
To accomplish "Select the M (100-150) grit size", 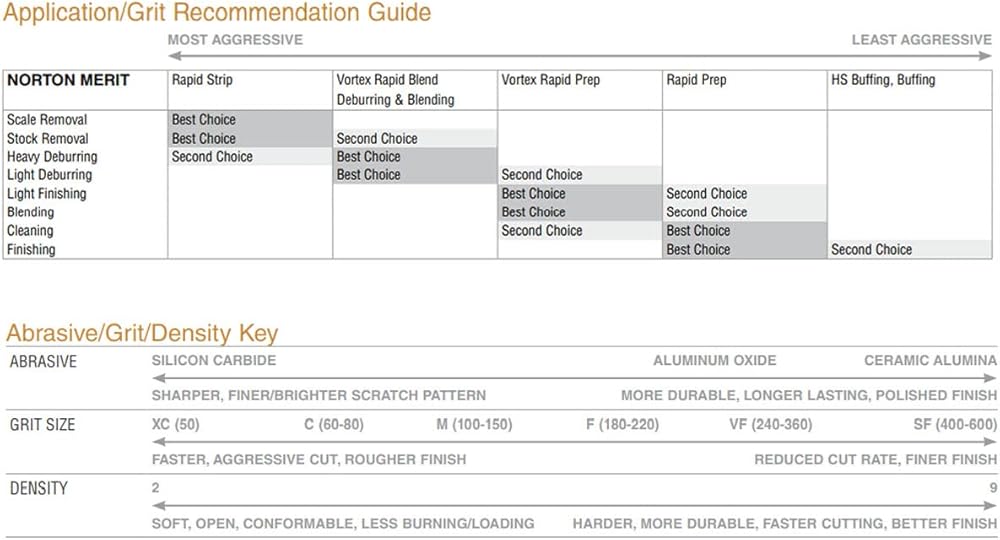I will tap(474, 425).
